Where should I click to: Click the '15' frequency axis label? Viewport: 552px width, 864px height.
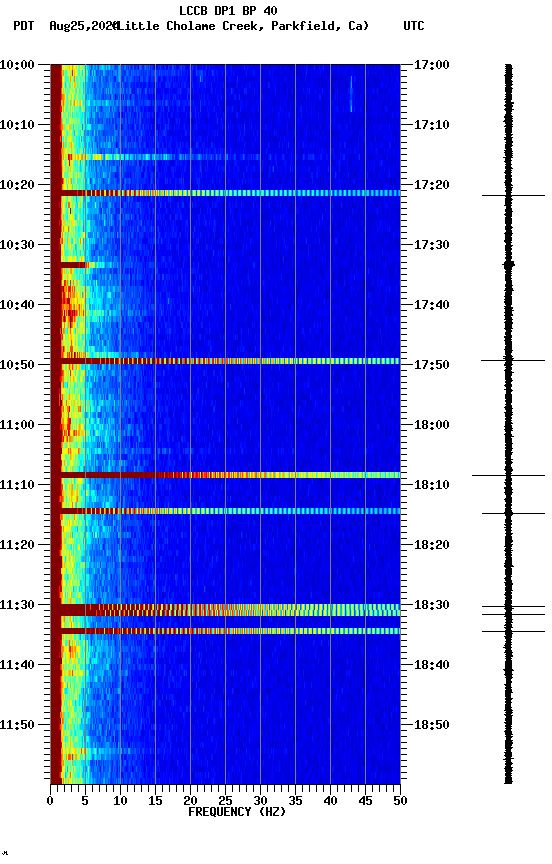155,801
